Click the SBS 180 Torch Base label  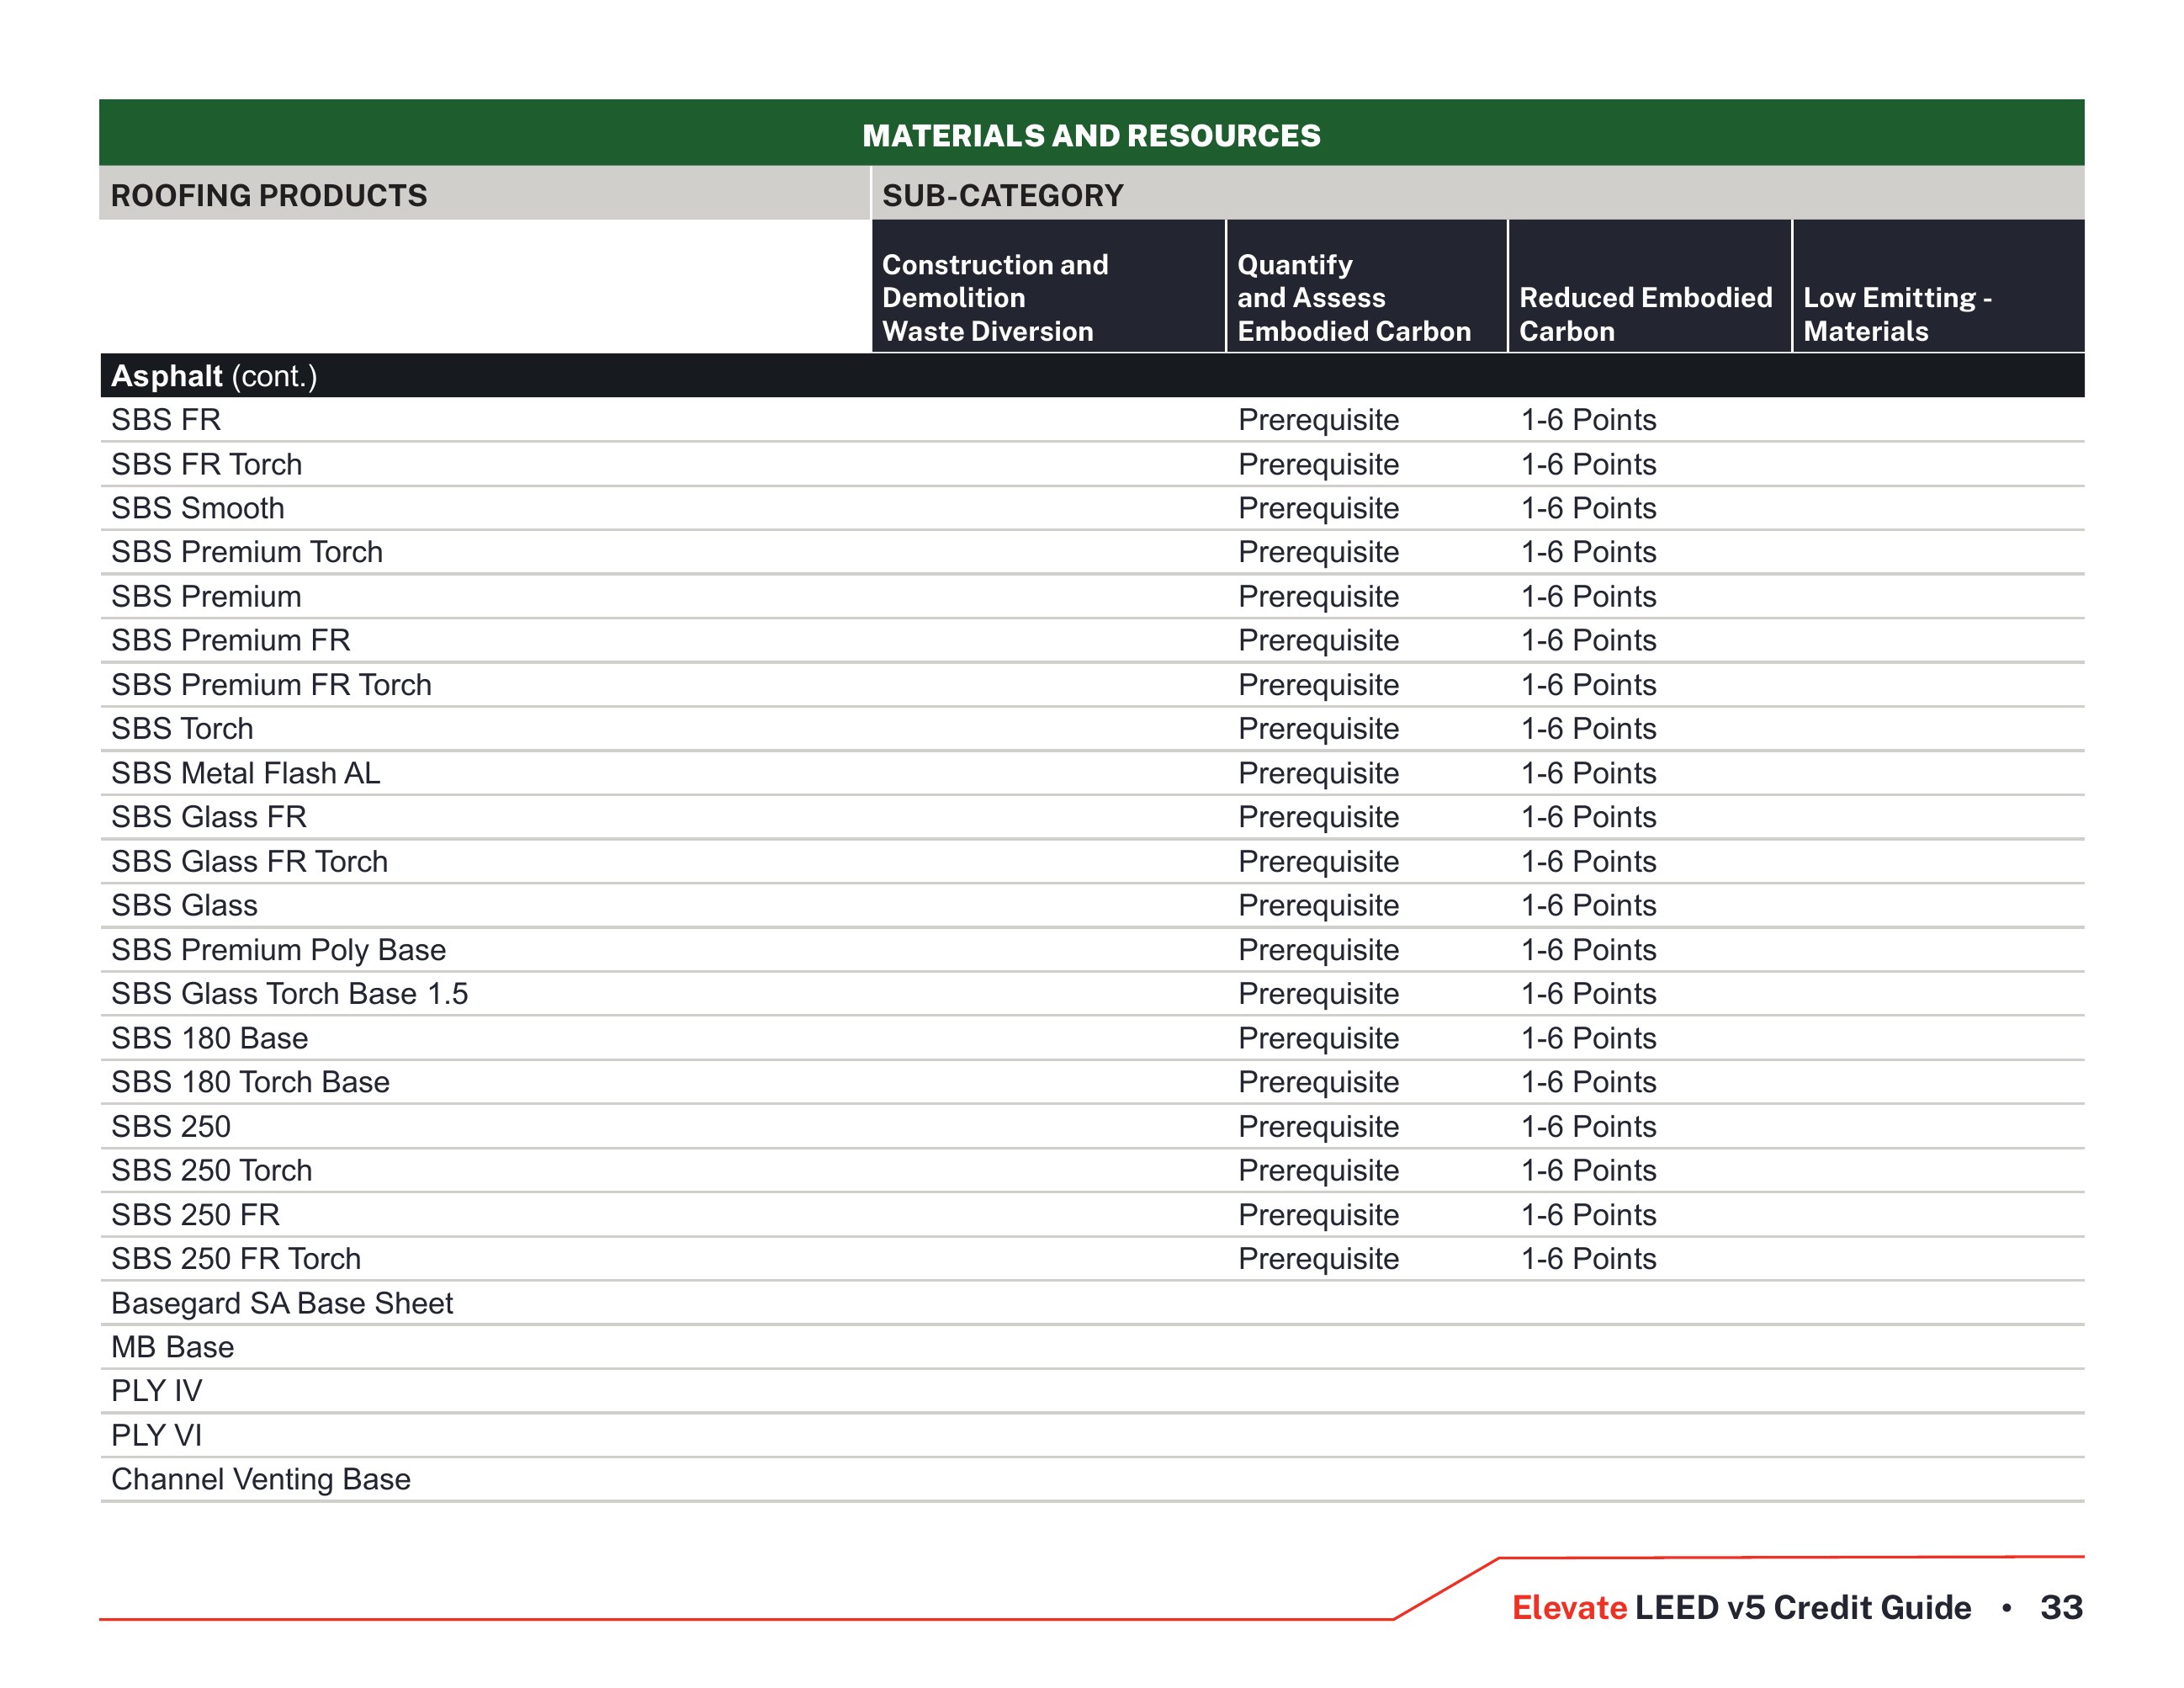tap(250, 1082)
